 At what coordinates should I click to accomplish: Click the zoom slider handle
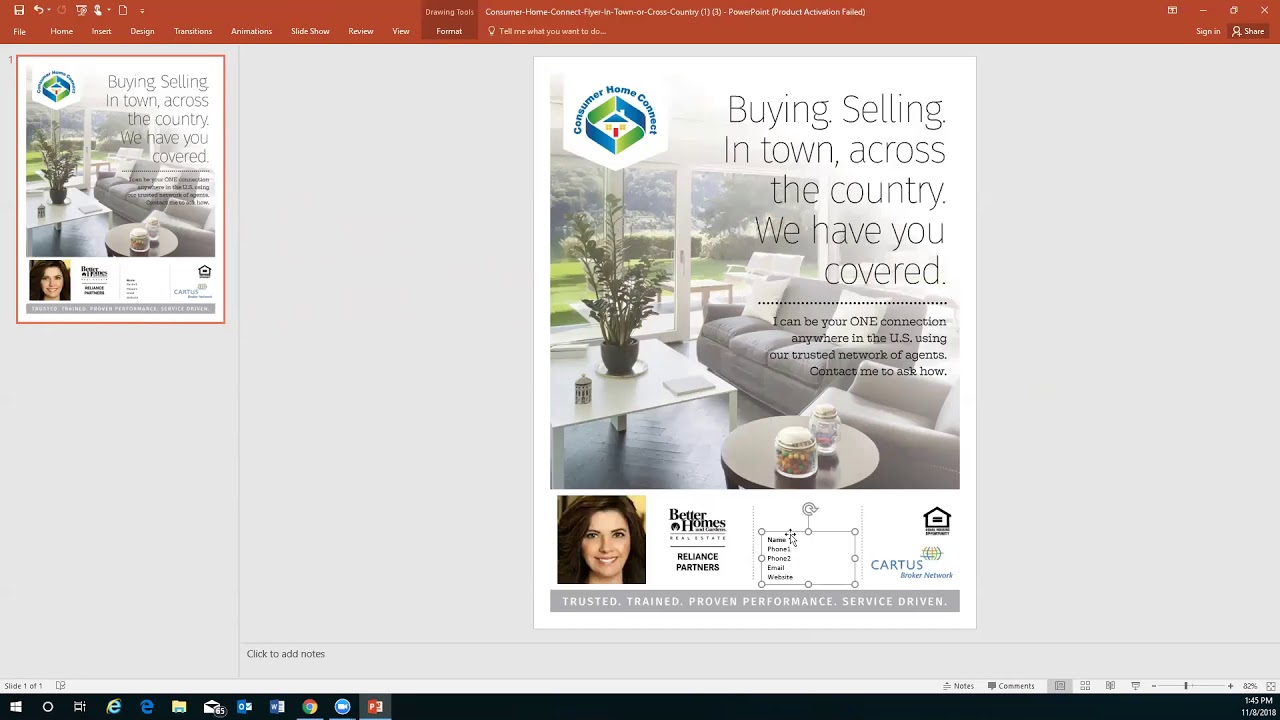[1186, 686]
